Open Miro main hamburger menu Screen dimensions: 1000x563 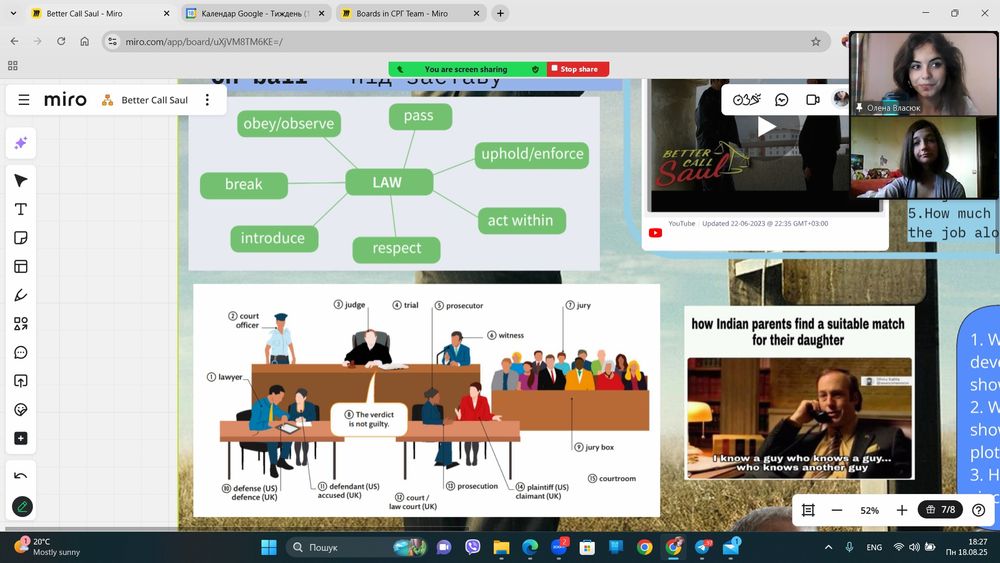coord(24,100)
